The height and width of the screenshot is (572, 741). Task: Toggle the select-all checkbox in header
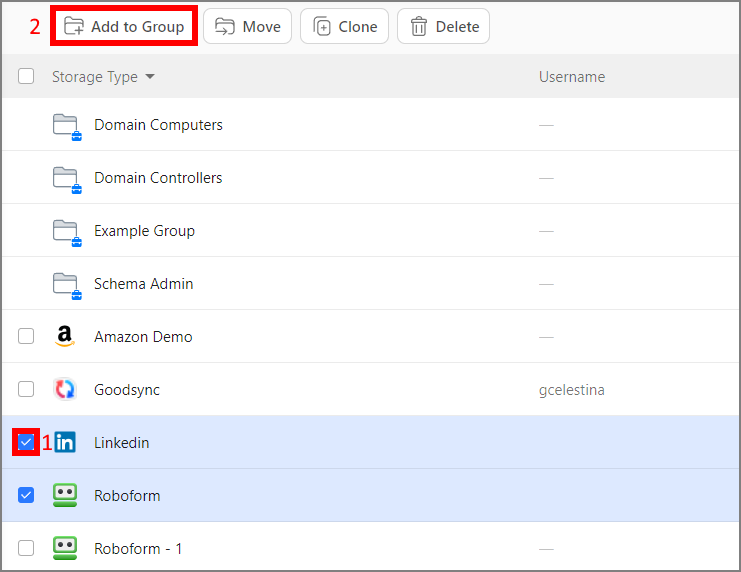26,77
